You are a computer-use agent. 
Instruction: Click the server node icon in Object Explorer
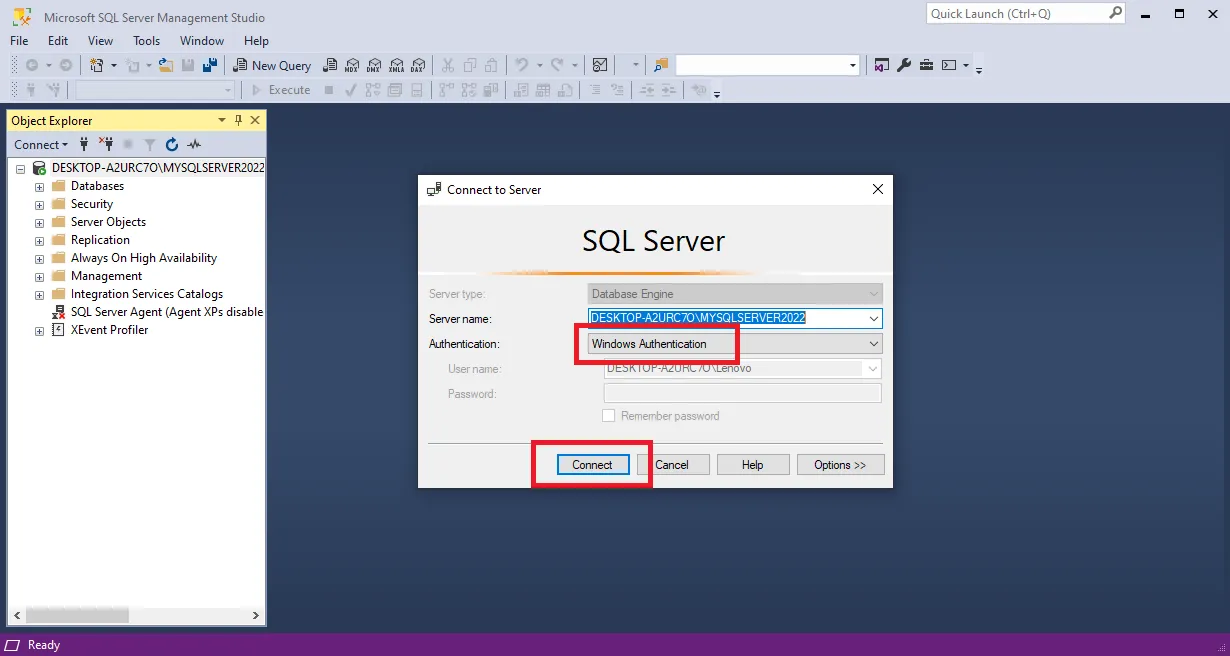(x=40, y=168)
